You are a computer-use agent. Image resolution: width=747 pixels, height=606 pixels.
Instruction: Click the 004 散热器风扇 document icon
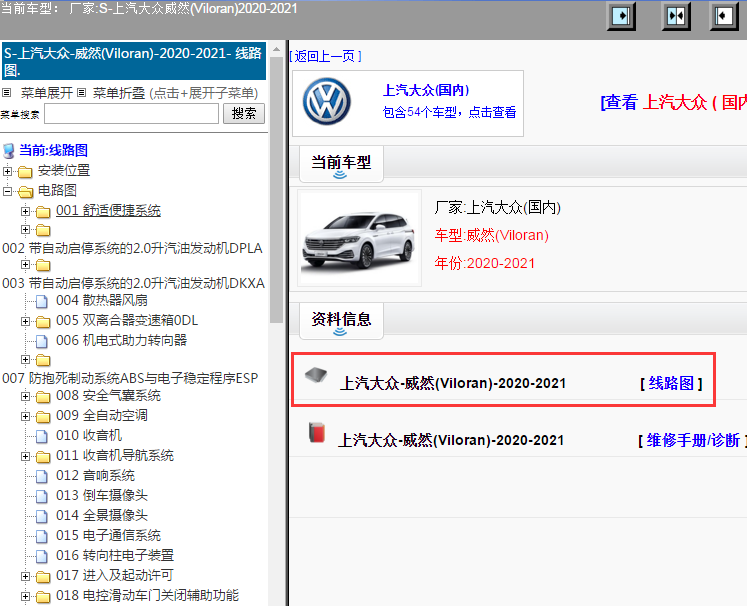[42, 301]
